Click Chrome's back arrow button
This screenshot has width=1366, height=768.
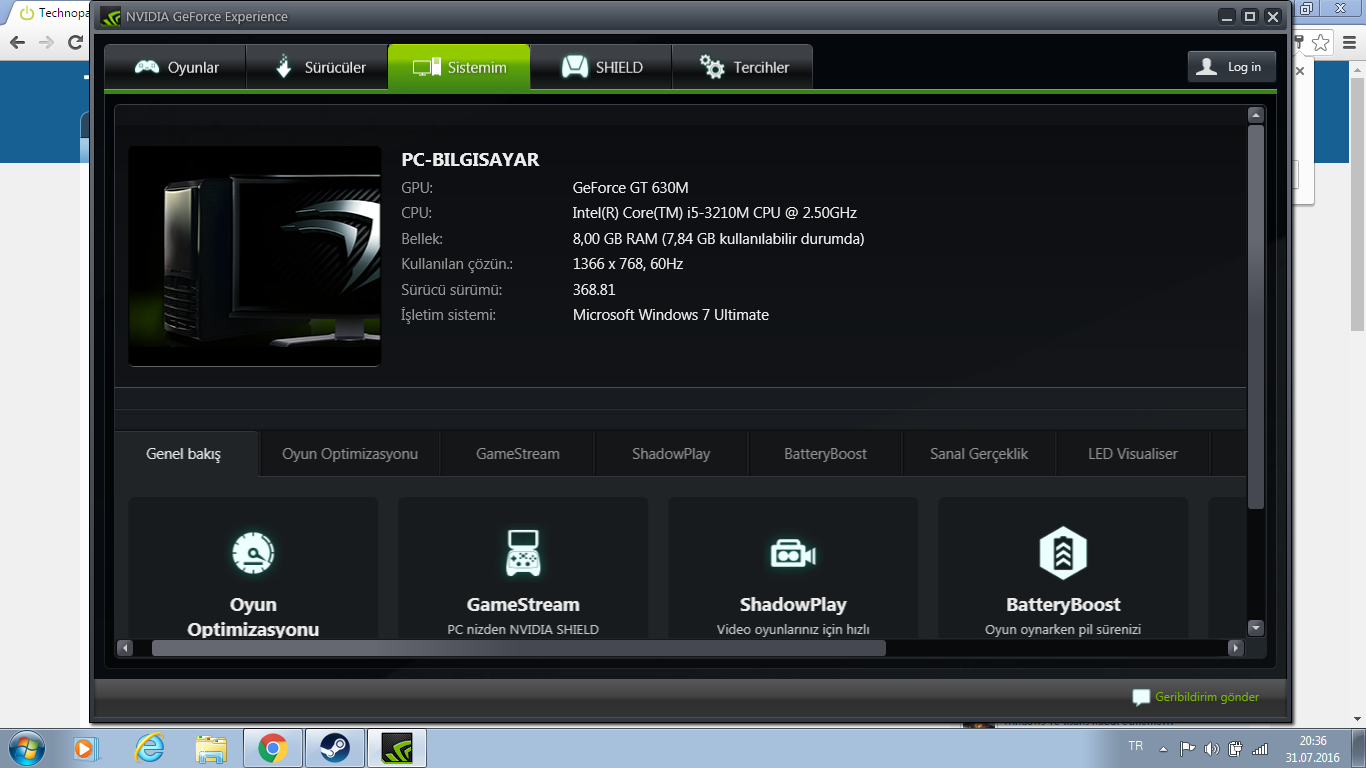17,42
